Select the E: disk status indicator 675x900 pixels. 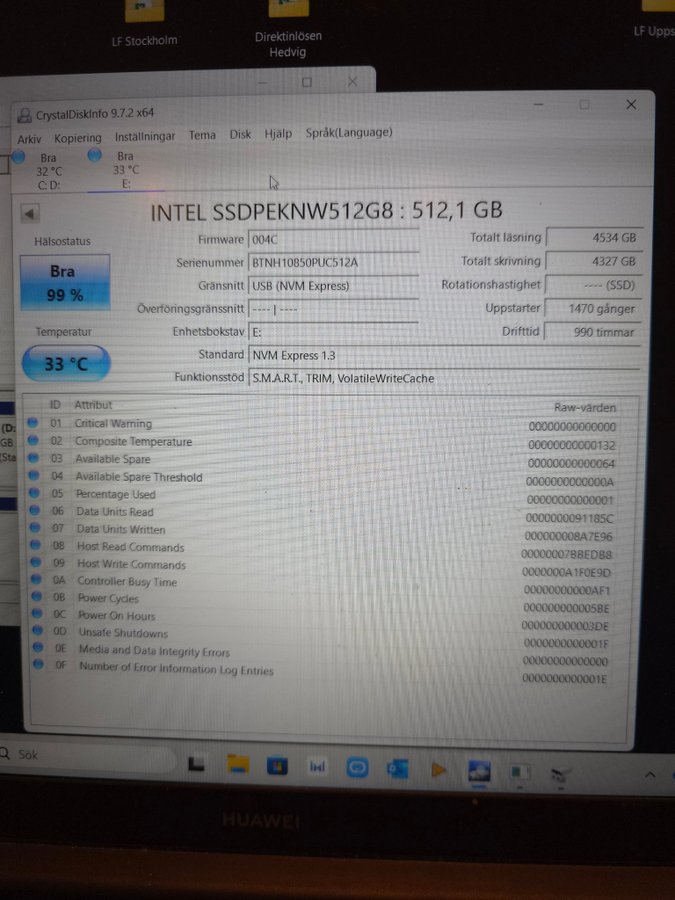pyautogui.click(x=124, y=170)
